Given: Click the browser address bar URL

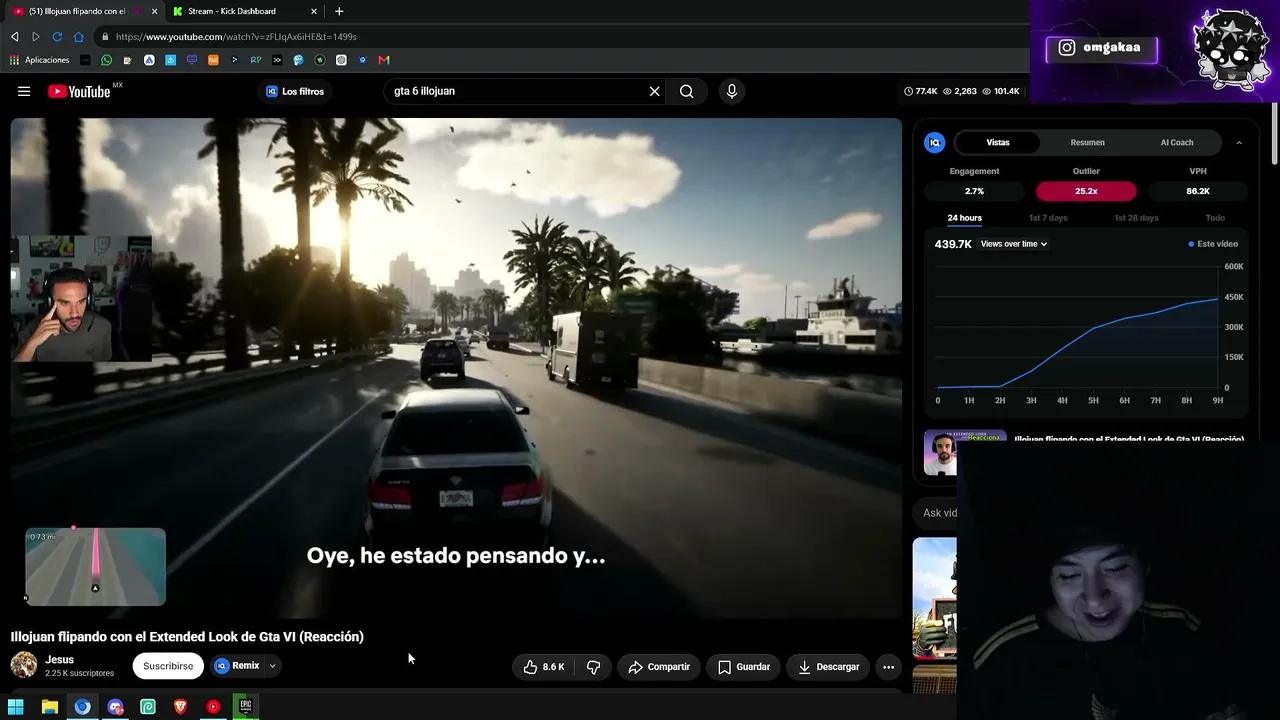Looking at the screenshot, I should (x=236, y=37).
